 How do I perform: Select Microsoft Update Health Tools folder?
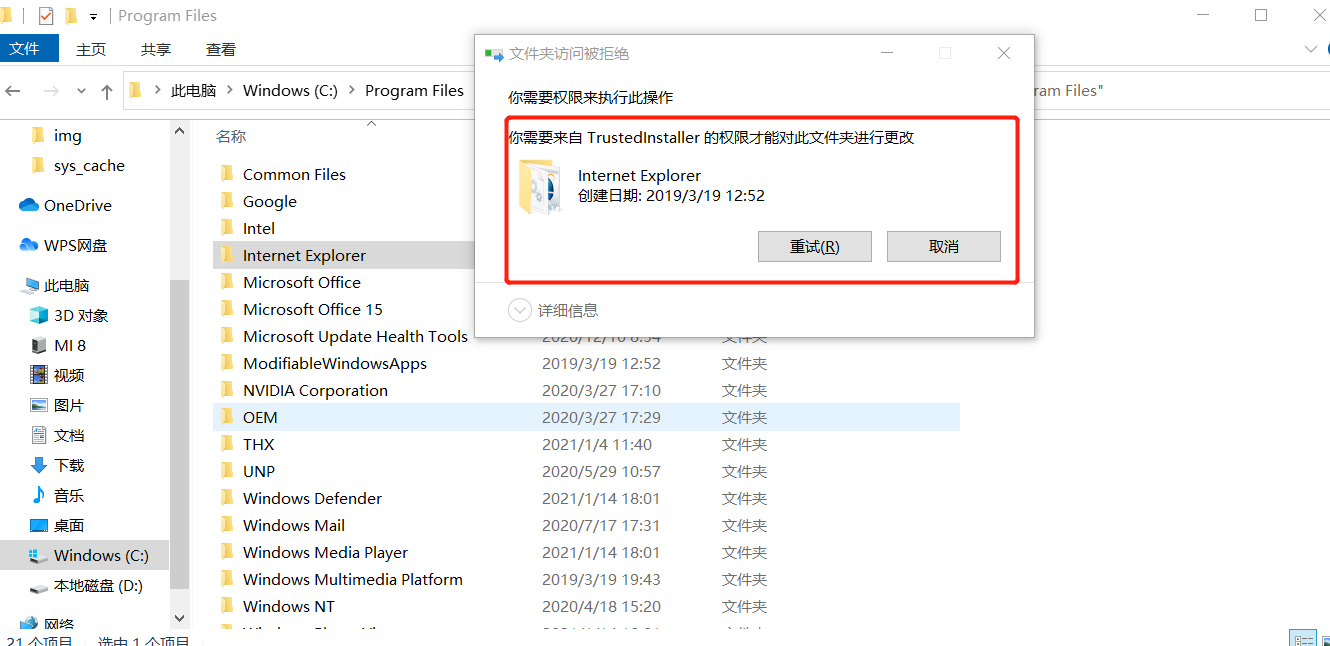[x=355, y=336]
